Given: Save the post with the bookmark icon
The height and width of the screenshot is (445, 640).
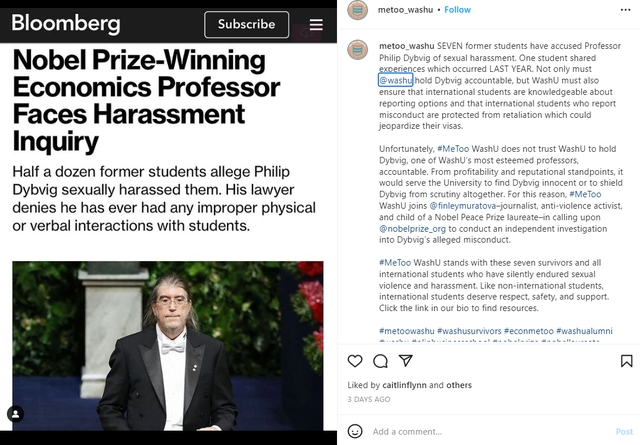Looking at the screenshot, I should pyautogui.click(x=627, y=361).
